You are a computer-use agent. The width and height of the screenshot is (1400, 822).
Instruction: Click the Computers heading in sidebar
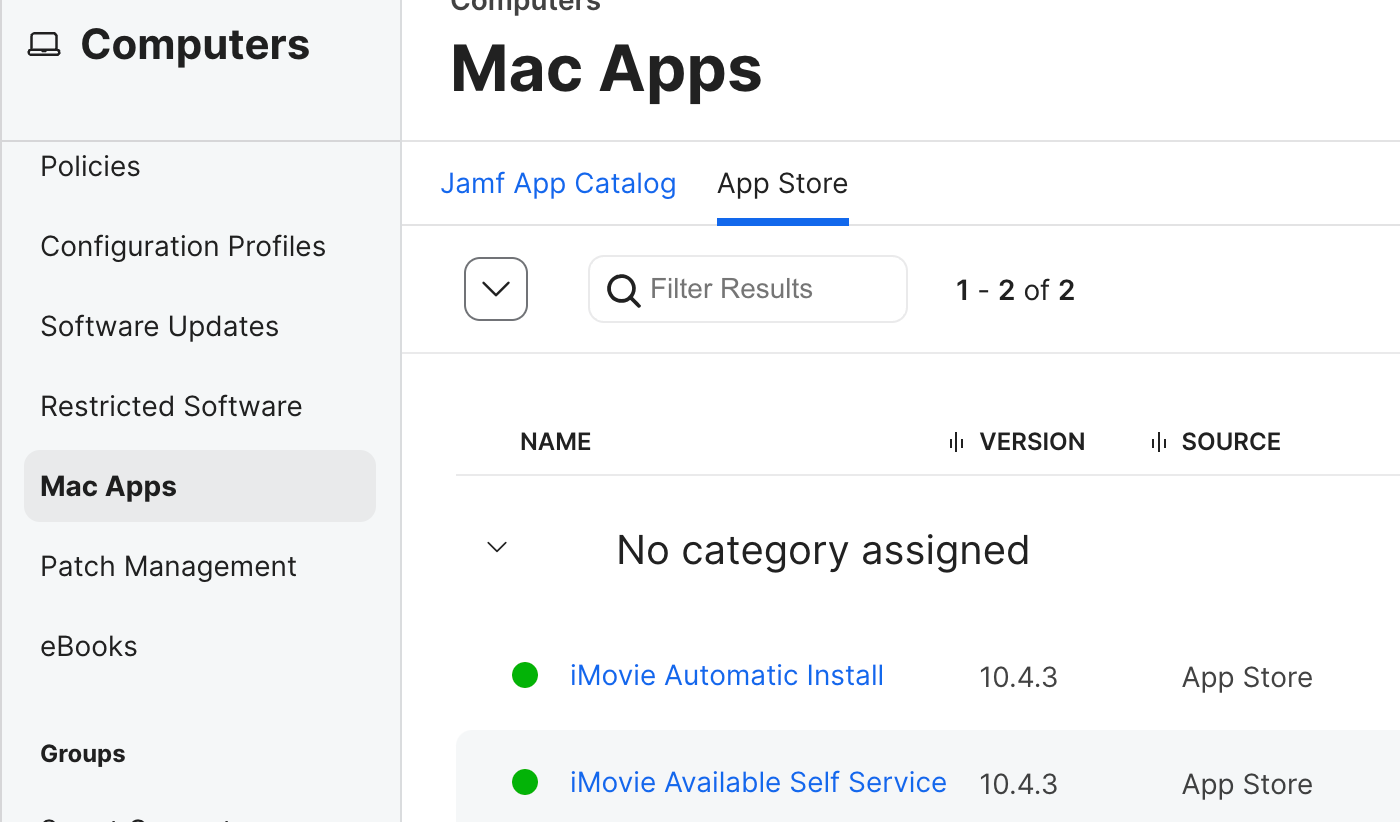195,45
